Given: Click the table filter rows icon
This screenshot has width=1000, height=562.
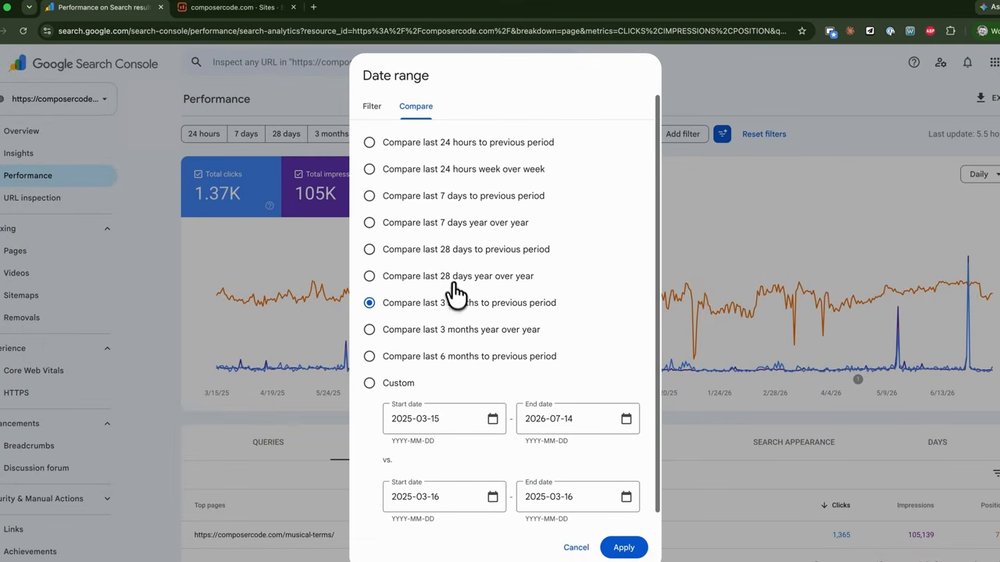Looking at the screenshot, I should point(996,473).
